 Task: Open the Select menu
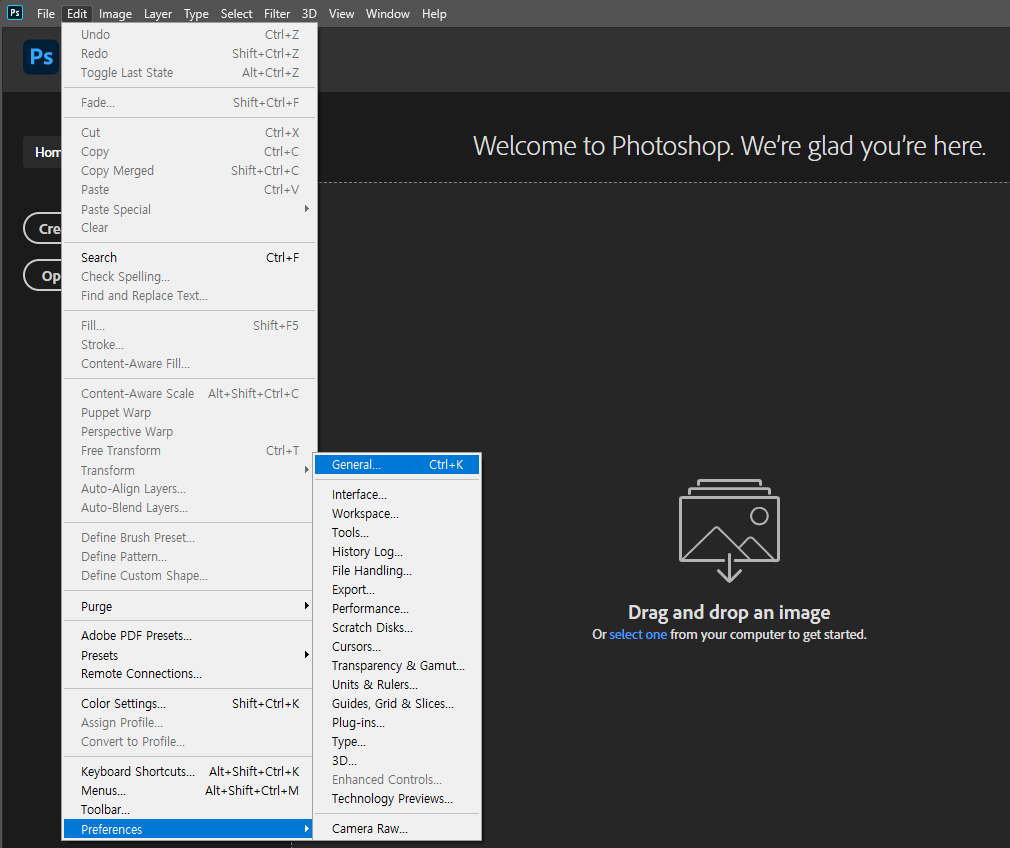236,14
